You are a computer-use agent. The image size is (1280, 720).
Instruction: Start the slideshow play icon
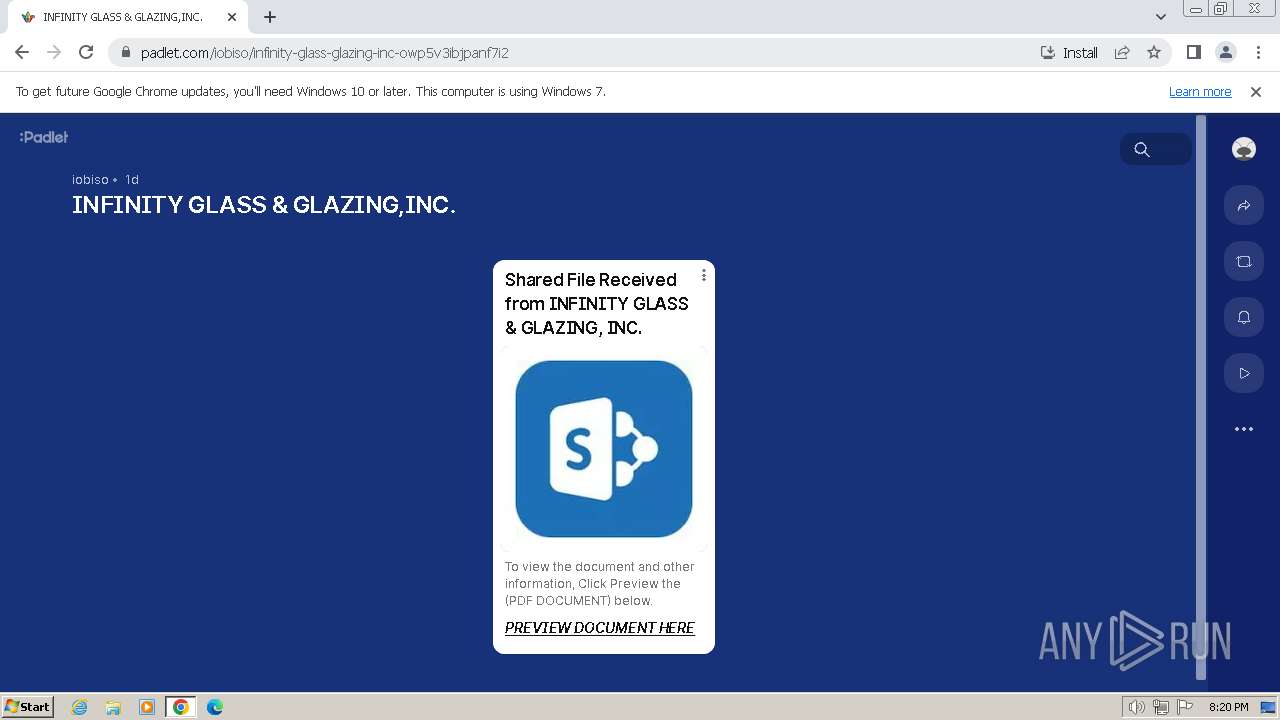1244,373
